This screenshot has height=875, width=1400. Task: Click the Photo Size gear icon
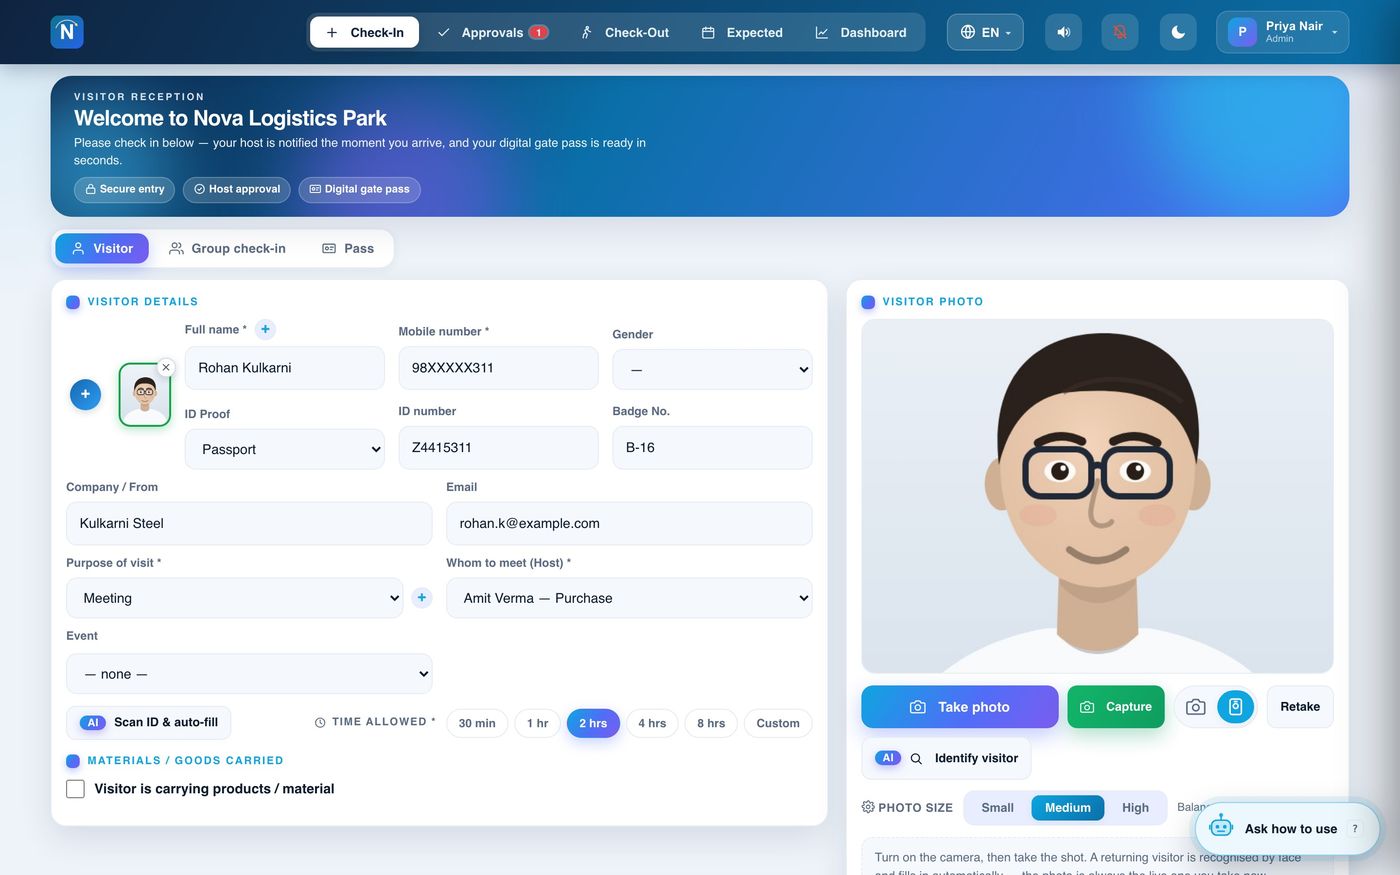click(x=868, y=807)
